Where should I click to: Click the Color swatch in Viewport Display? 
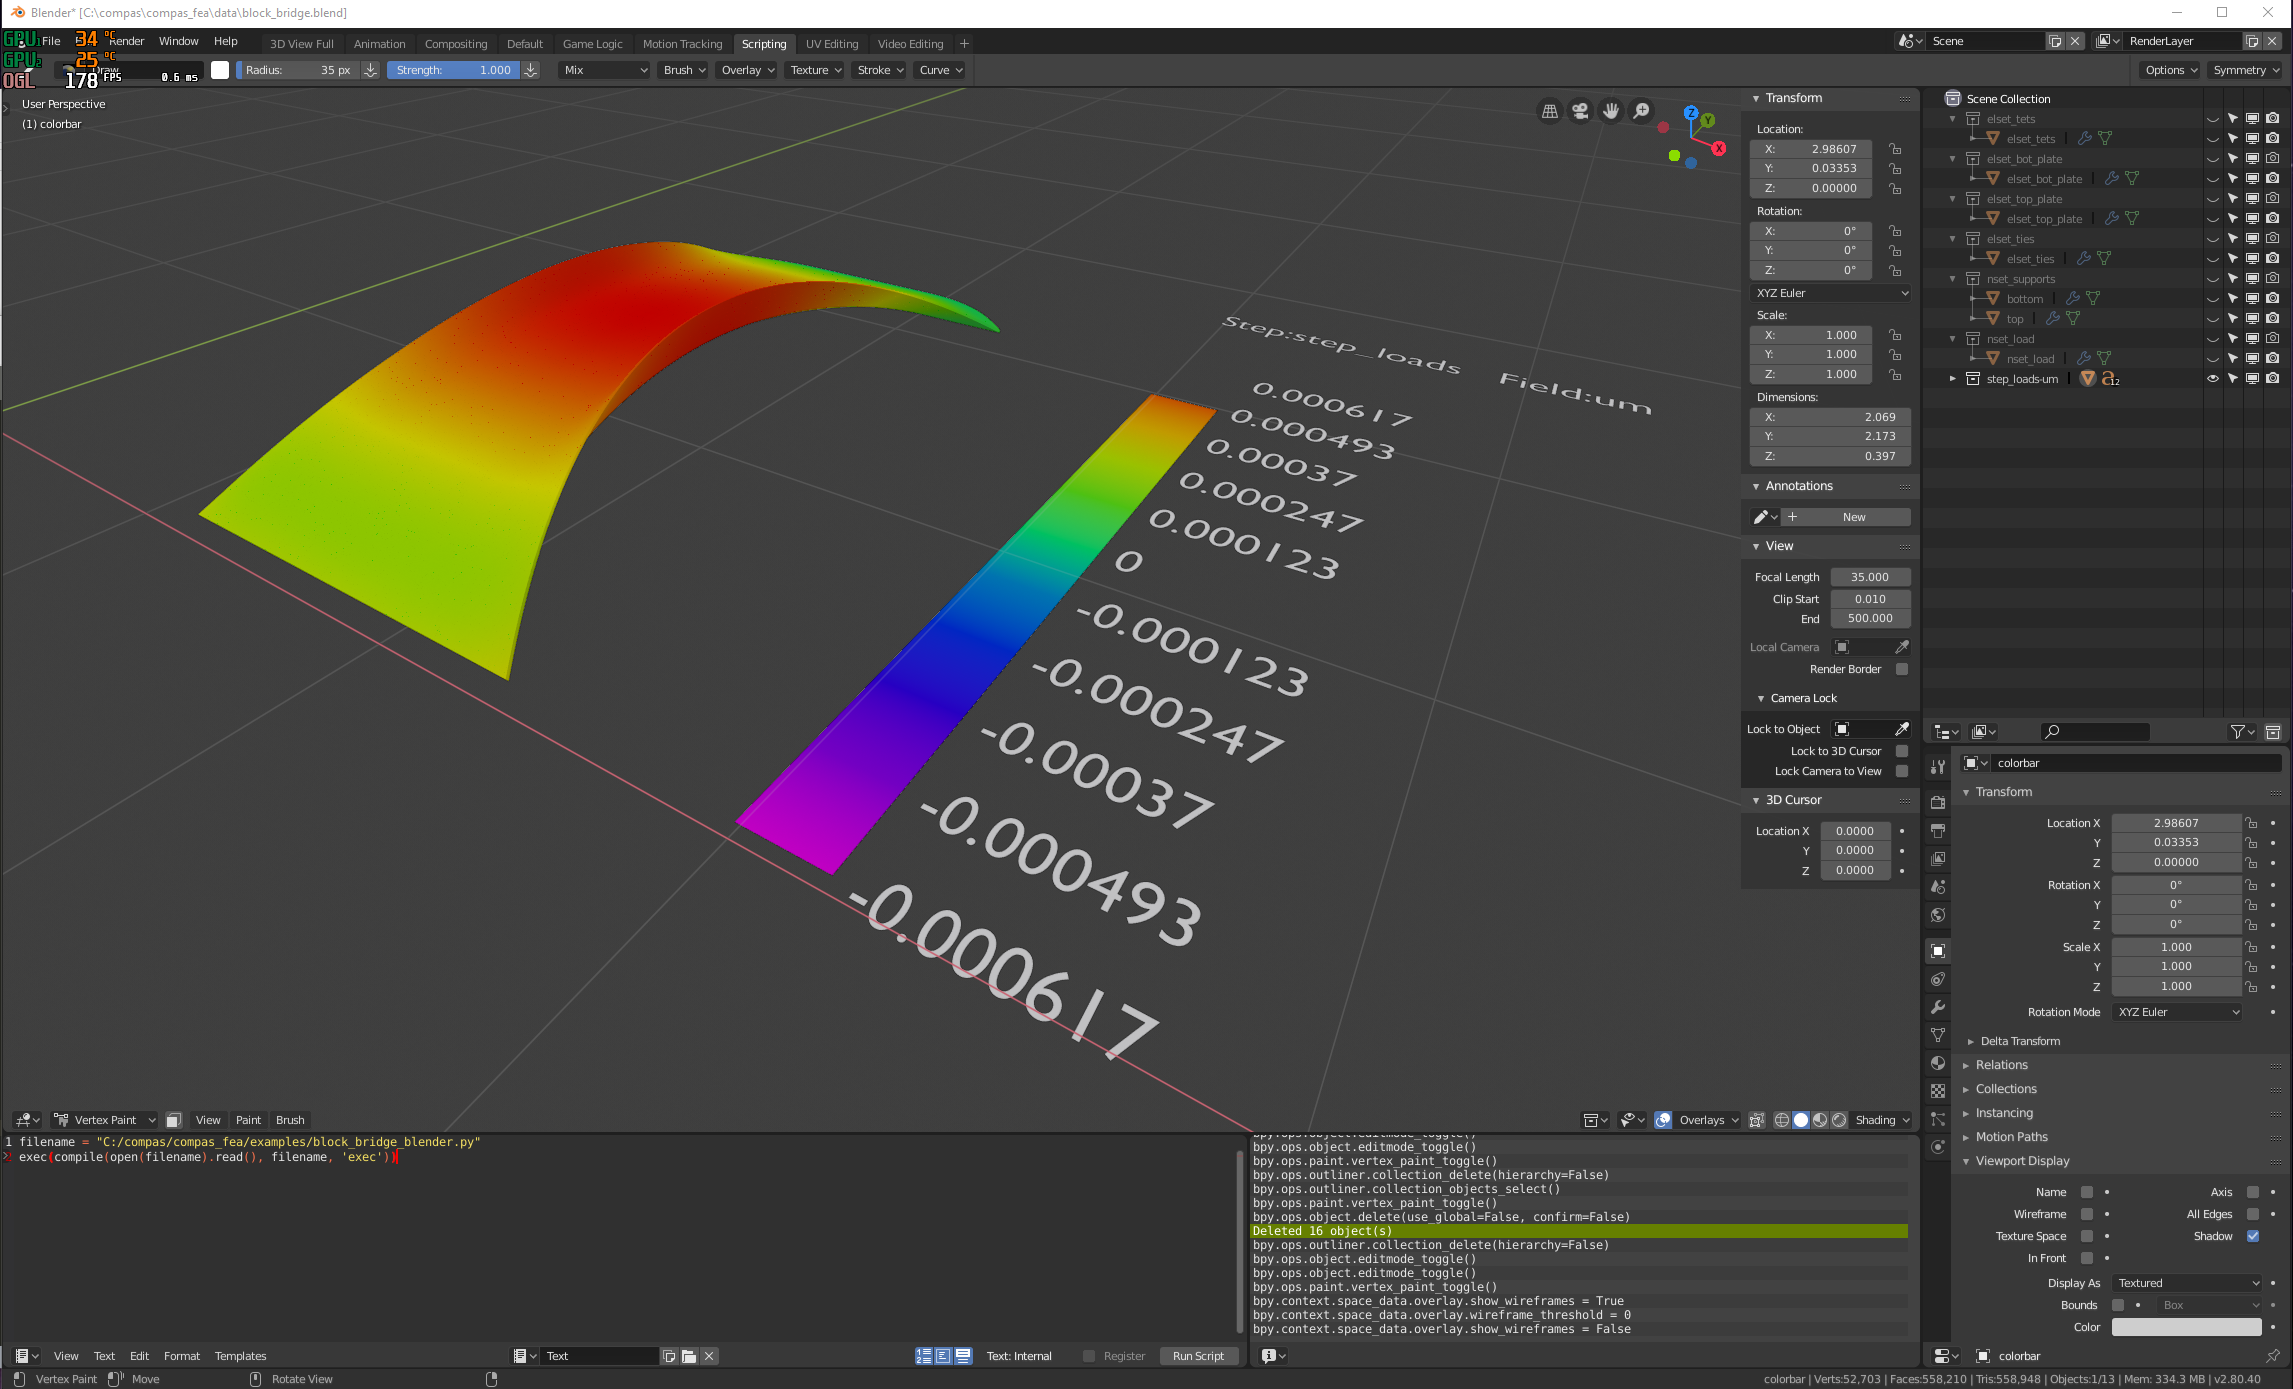tap(2186, 1326)
